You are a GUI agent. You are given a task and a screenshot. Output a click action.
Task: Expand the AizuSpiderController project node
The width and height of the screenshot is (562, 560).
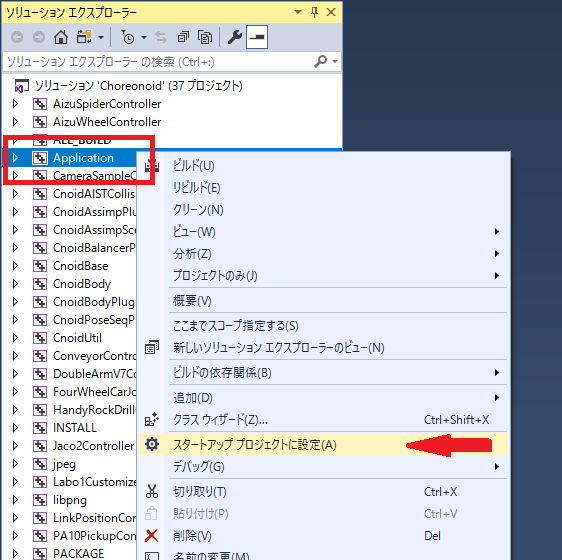15,104
